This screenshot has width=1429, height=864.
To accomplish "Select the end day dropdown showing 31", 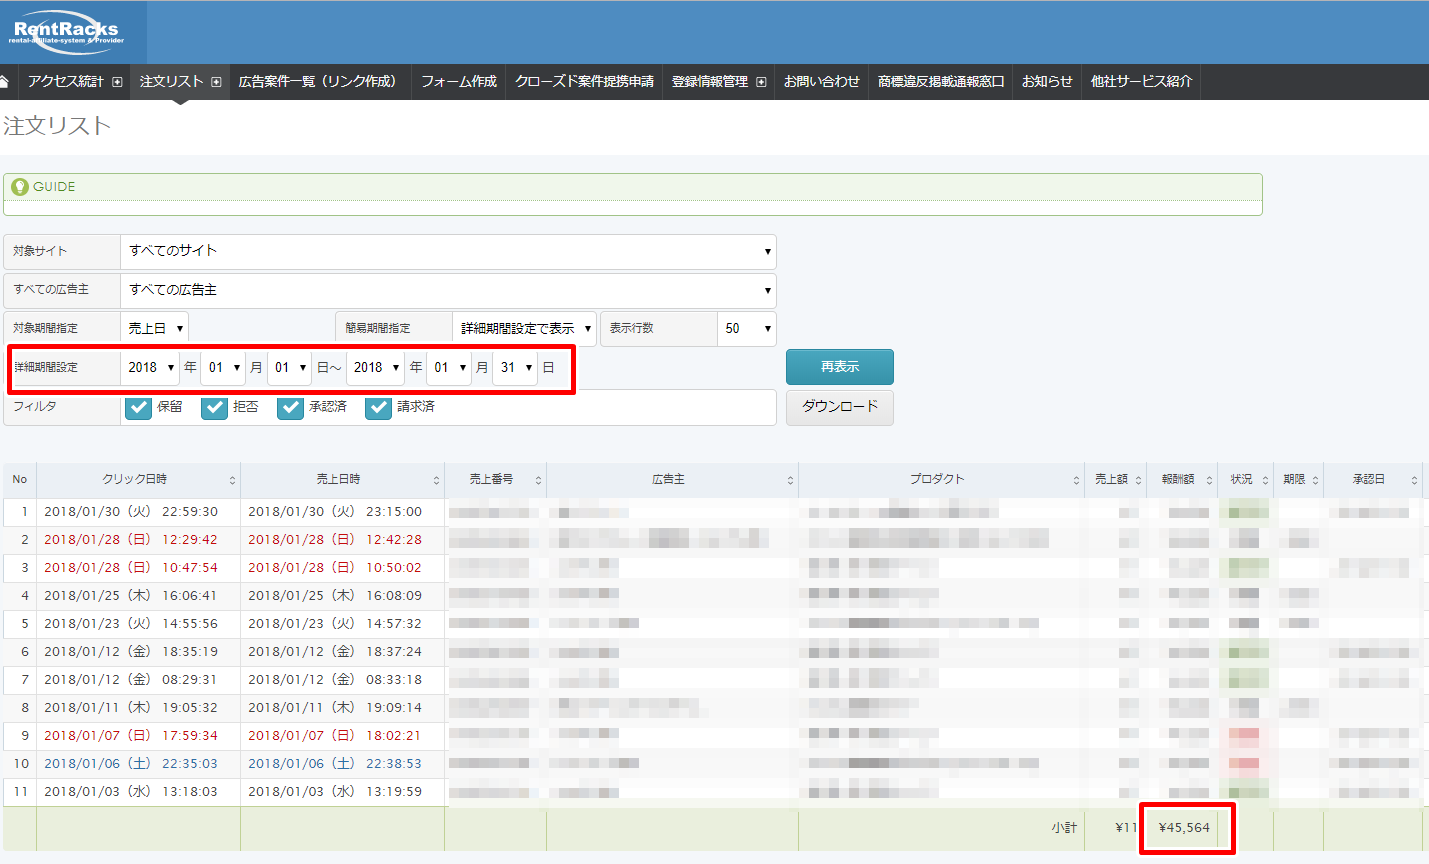I will pyautogui.click(x=515, y=368).
